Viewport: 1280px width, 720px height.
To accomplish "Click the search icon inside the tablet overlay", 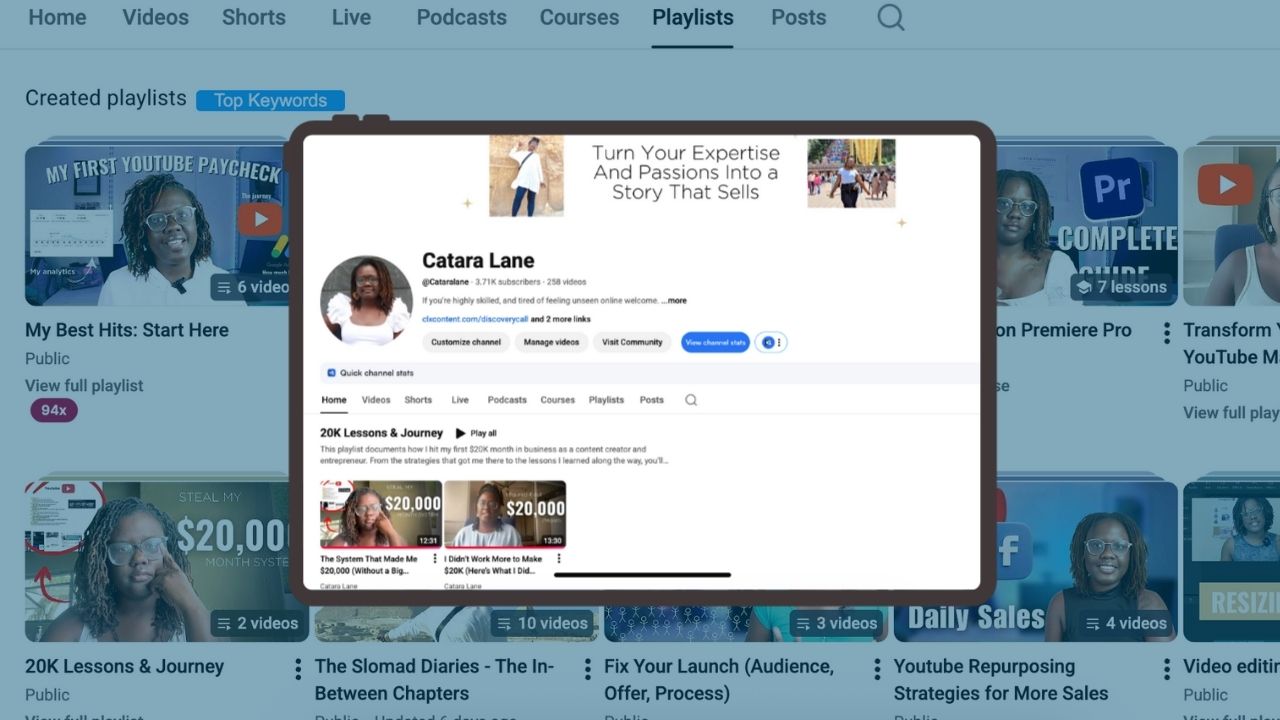I will coord(690,400).
